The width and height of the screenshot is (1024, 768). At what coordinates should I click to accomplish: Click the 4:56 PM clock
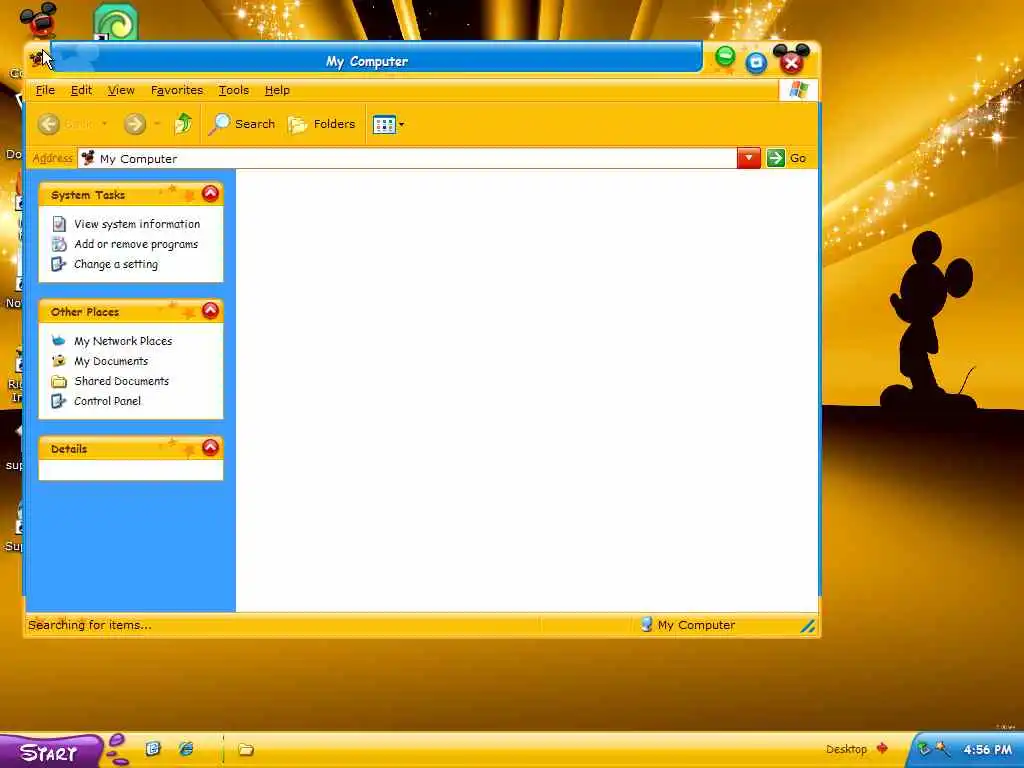987,749
